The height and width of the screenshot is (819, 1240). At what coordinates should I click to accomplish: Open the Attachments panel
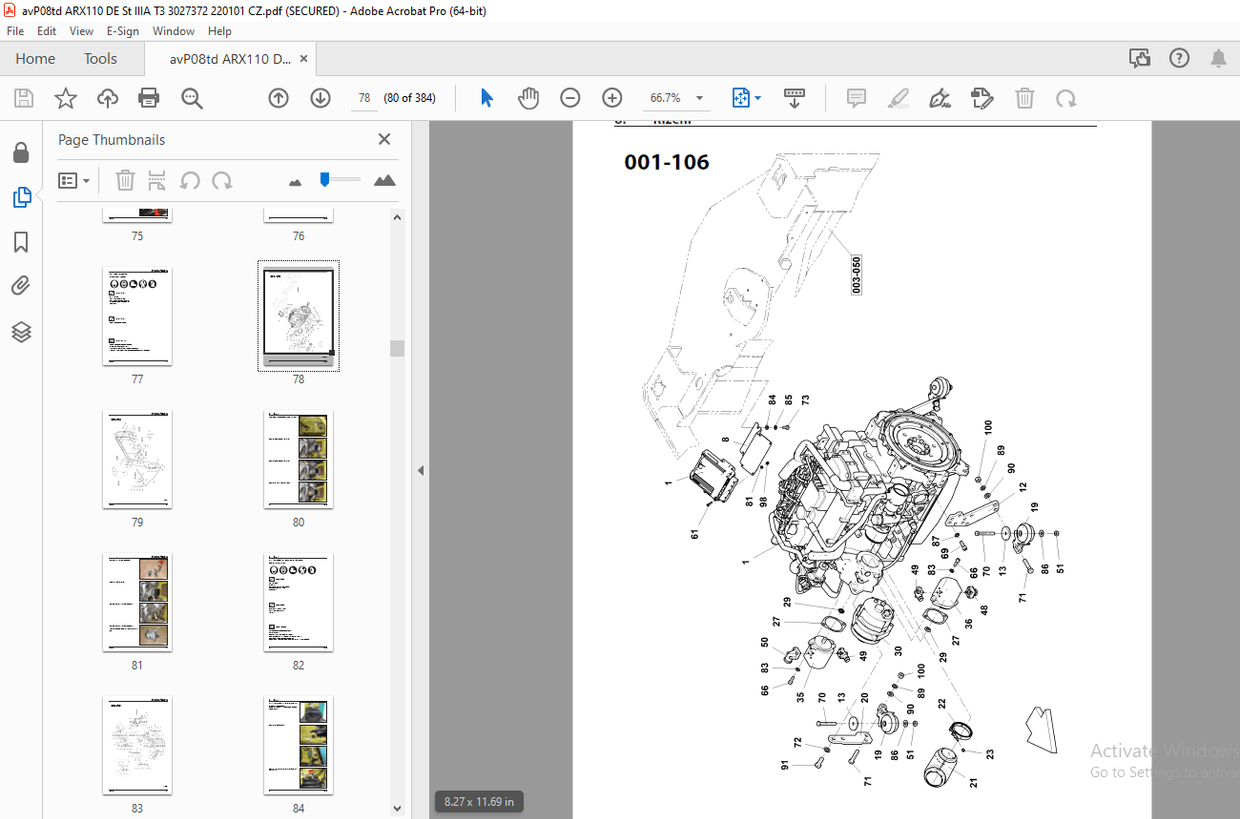(22, 285)
